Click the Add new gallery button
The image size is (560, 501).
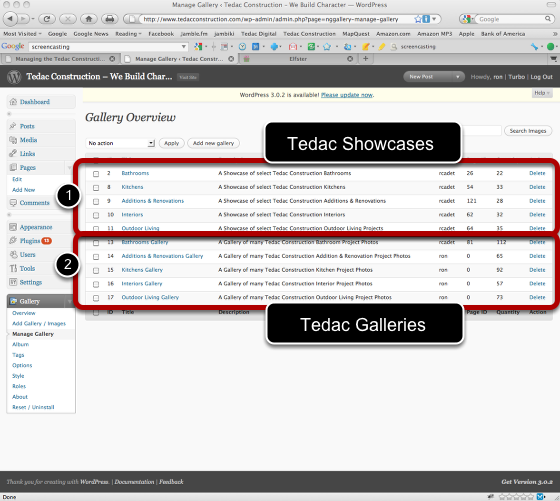[x=214, y=143]
